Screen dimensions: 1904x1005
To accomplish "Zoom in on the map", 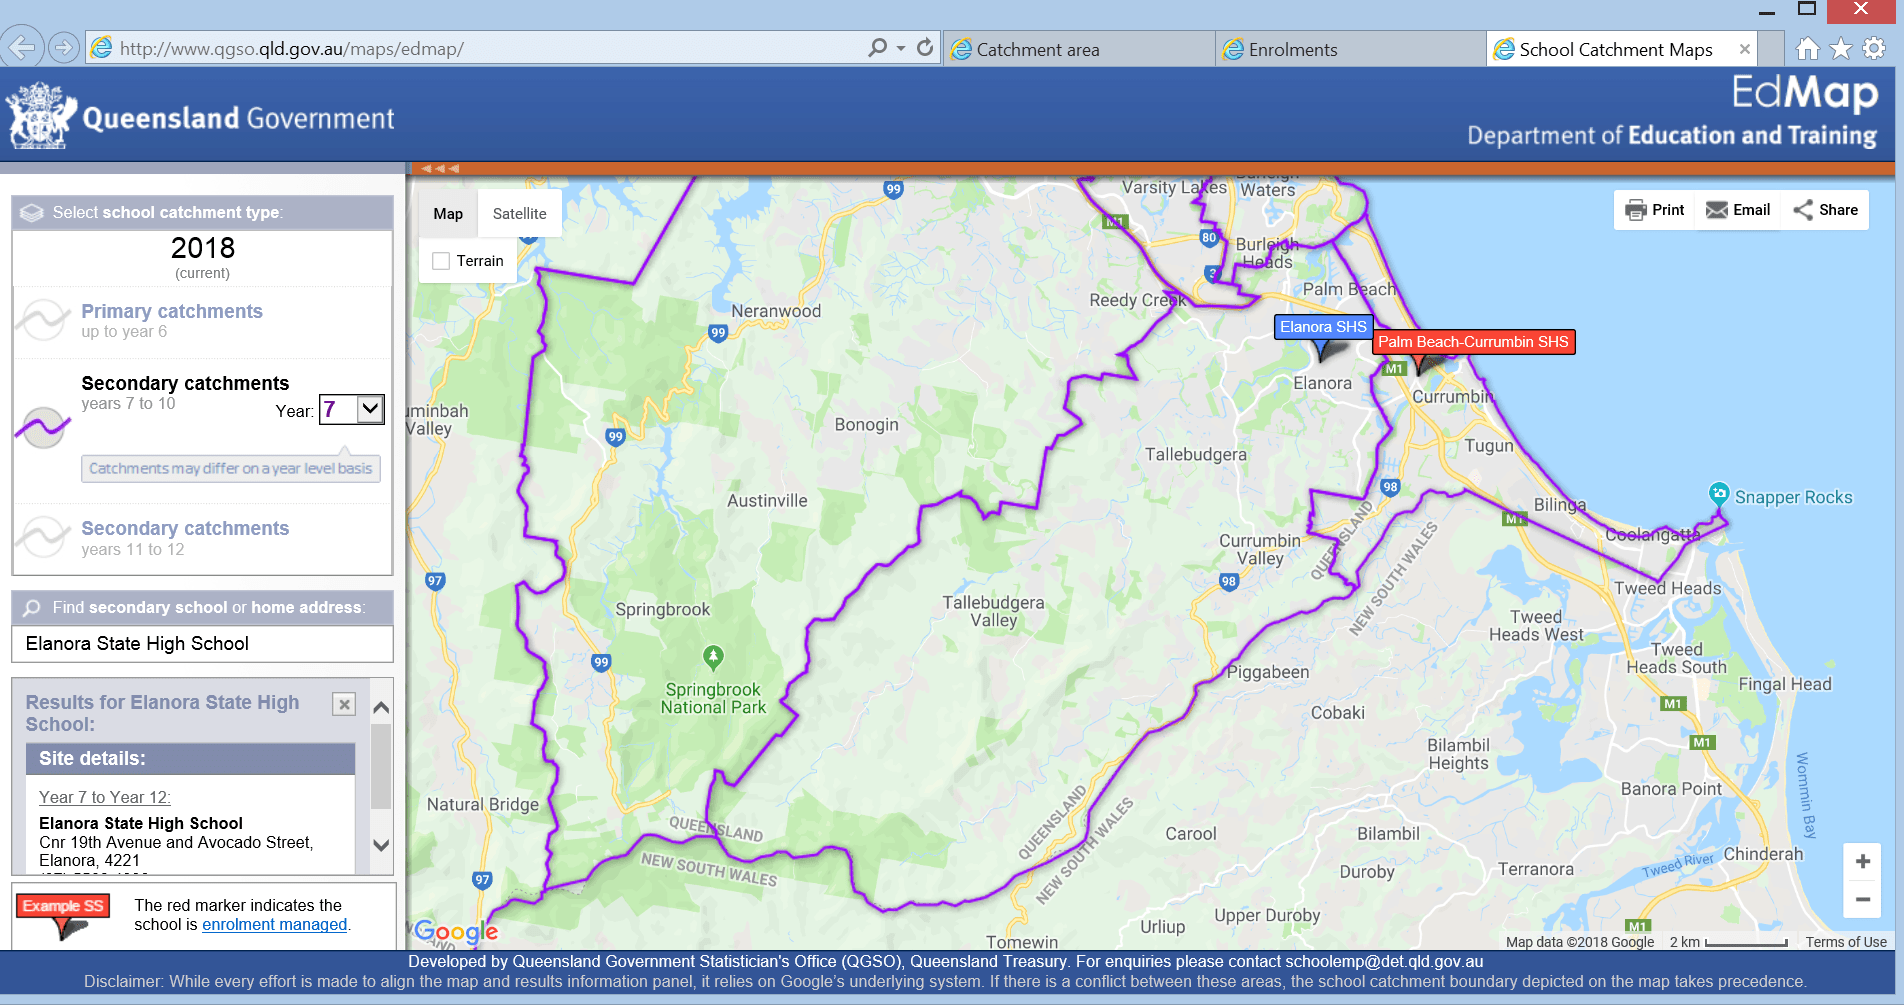I will point(1862,862).
